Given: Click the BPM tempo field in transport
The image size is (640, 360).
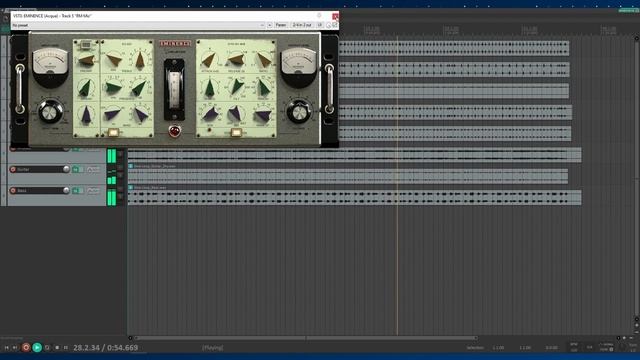Looking at the screenshot, I should [574, 347].
